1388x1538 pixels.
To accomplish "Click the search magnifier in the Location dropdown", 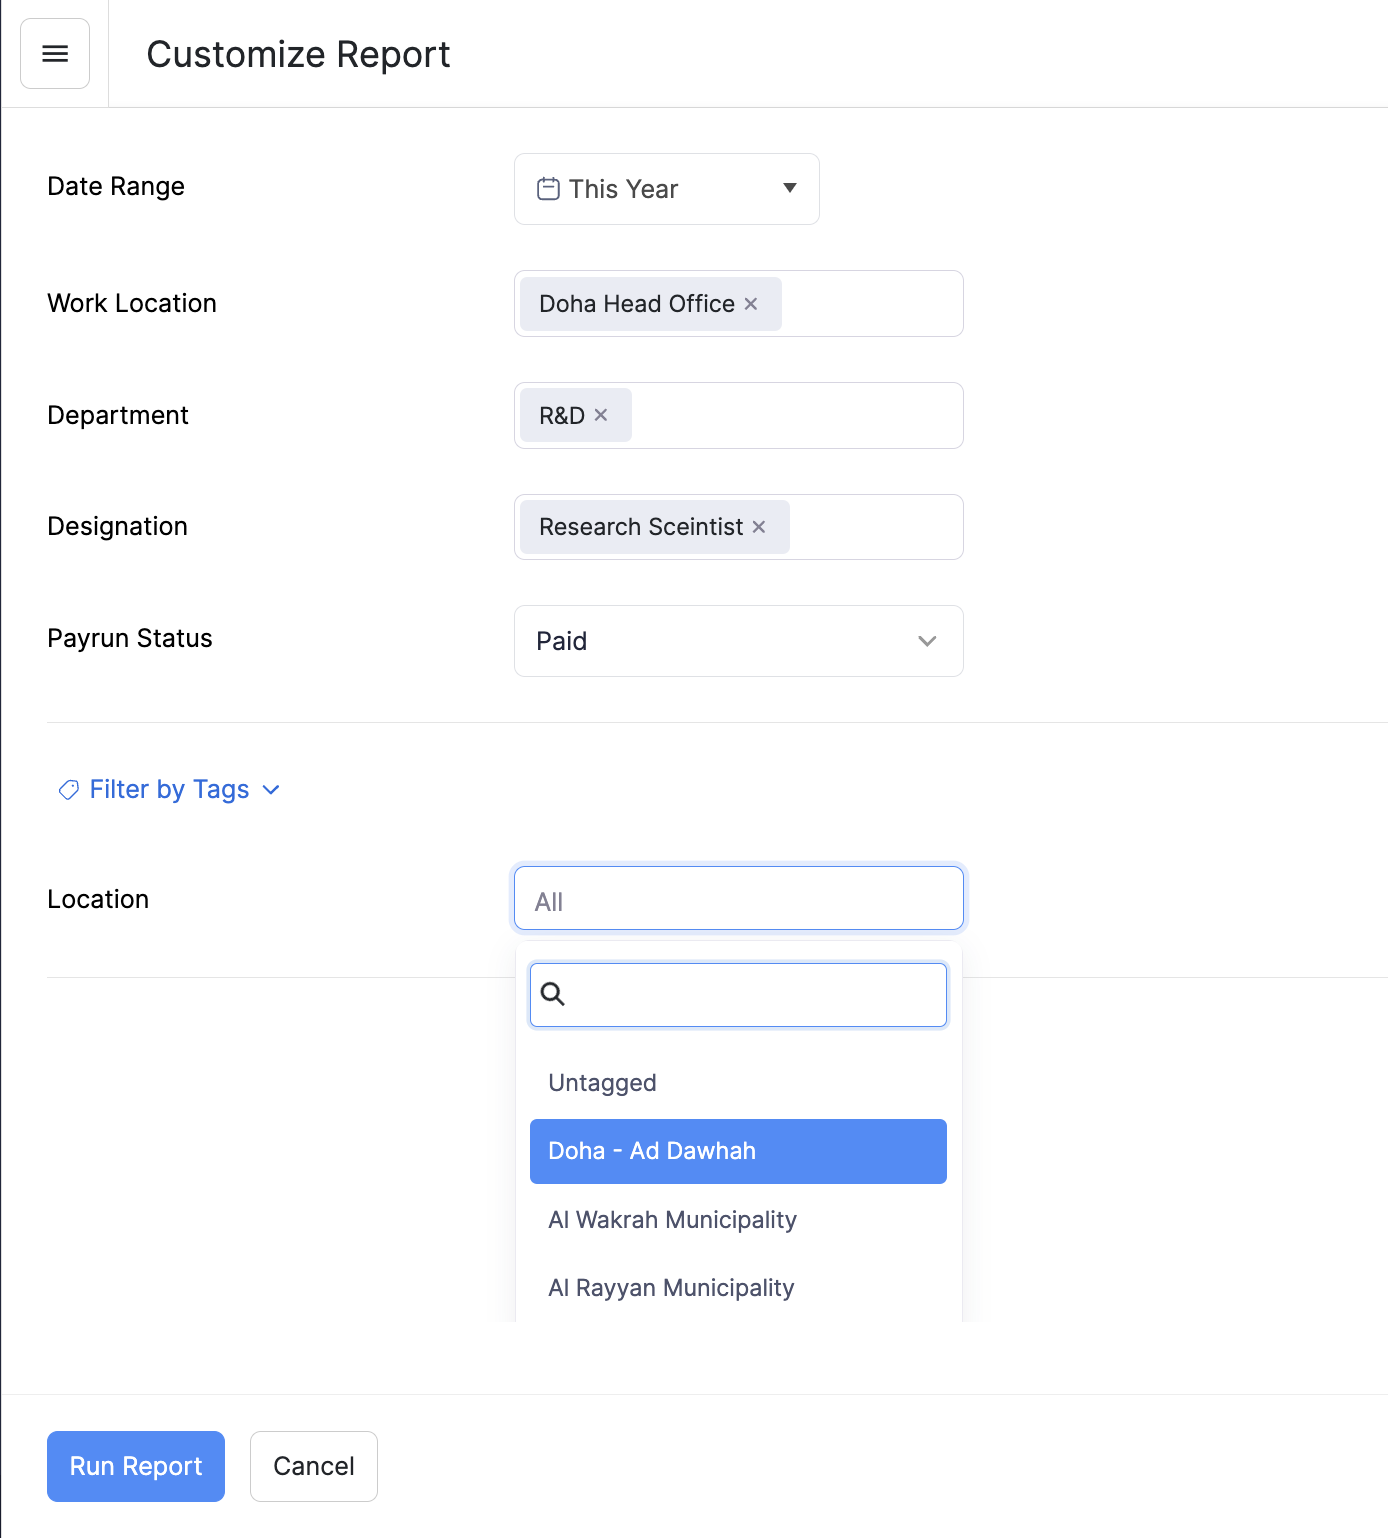I will [555, 995].
